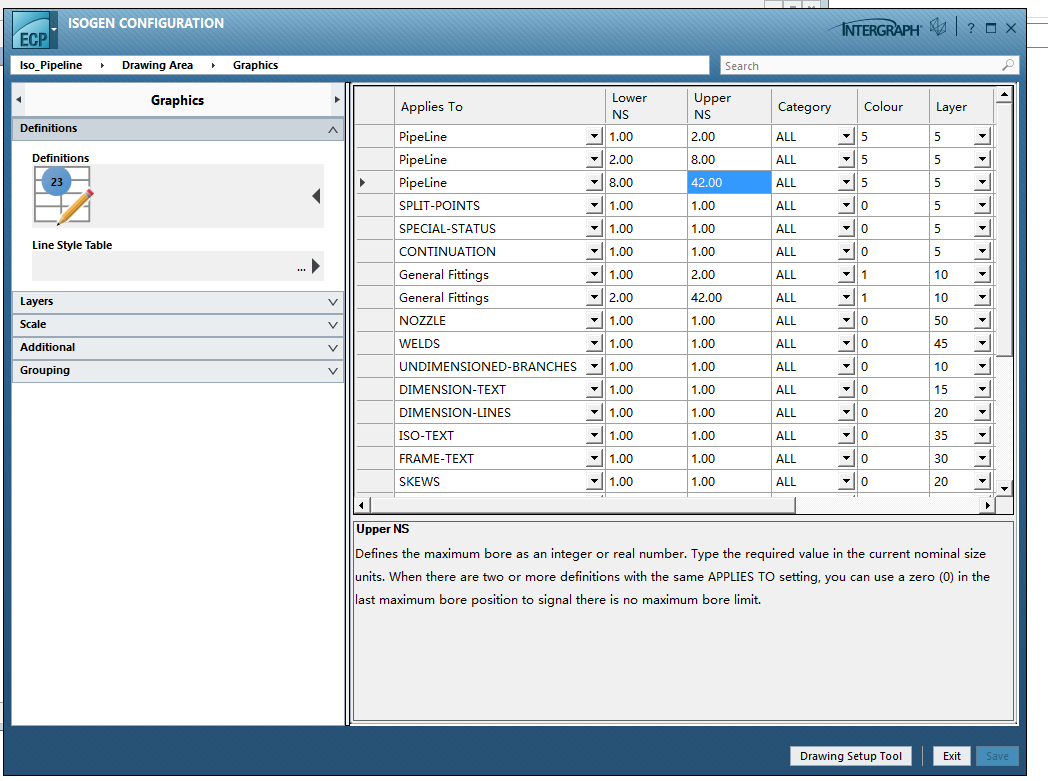Click breadcrumb arrow after Iso_Pipeline
Viewport: 1048px width, 781px height.
click(x=102, y=65)
